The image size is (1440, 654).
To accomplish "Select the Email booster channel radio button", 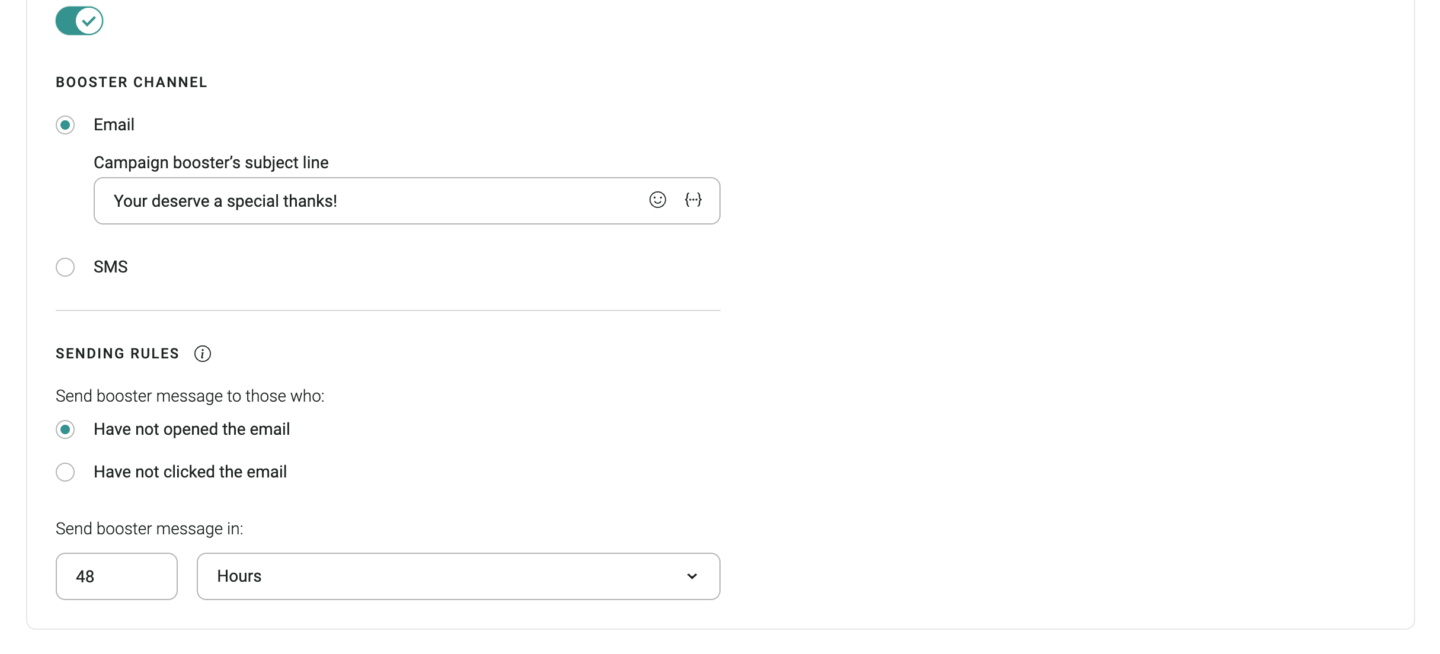I will point(65,125).
